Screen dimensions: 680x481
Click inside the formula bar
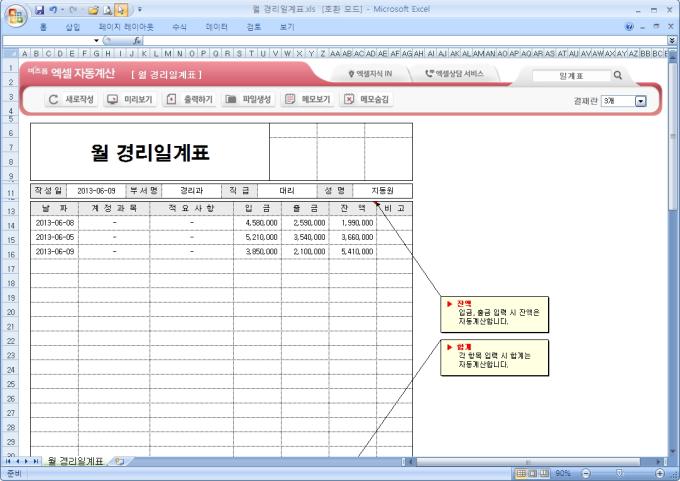[x=405, y=41]
